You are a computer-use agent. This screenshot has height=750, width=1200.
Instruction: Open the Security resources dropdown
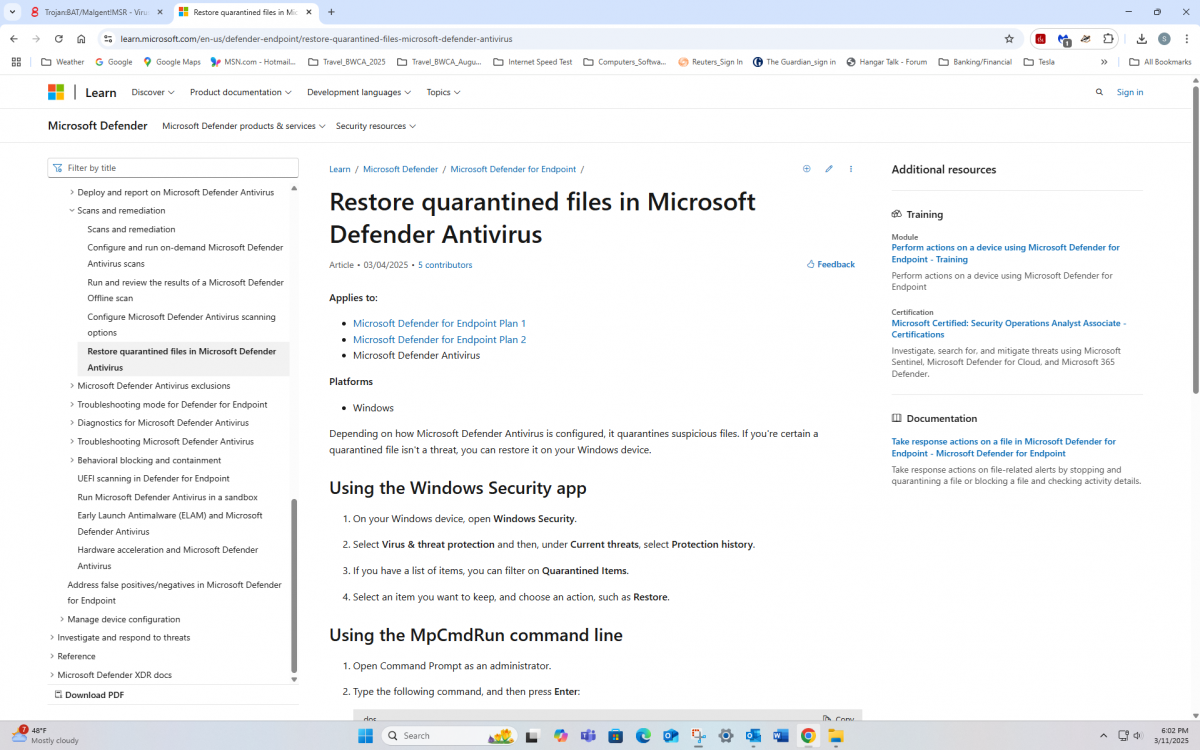tap(376, 126)
